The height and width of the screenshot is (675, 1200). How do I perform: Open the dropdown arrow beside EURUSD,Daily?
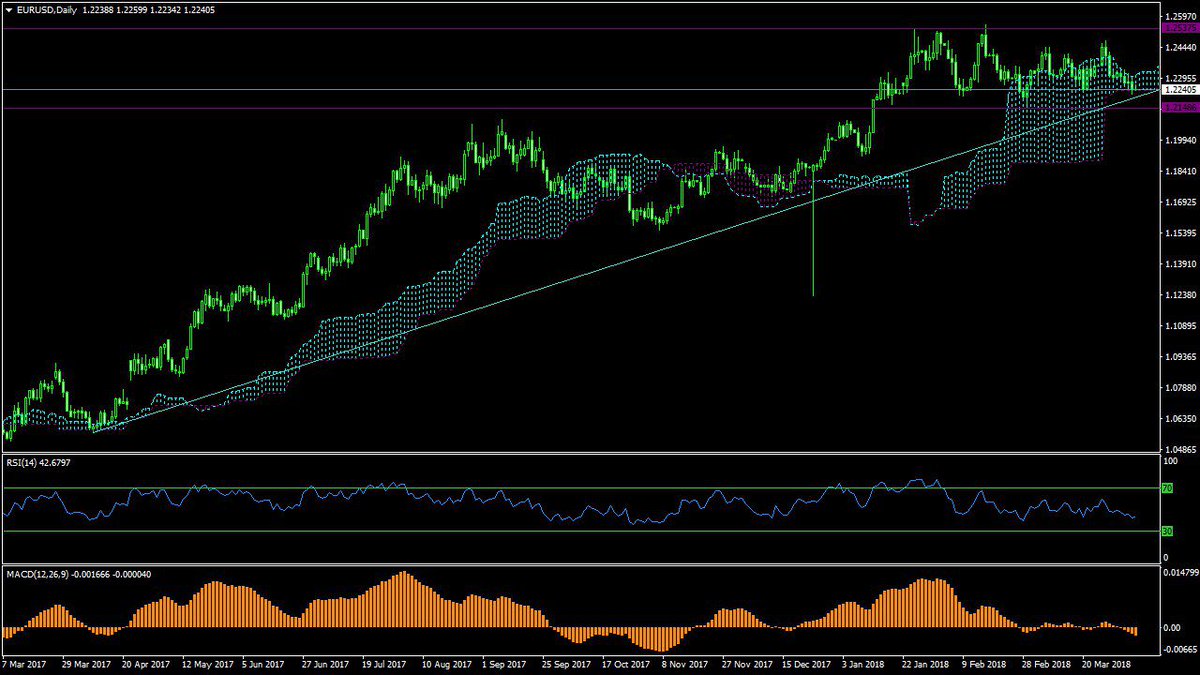tap(9, 9)
